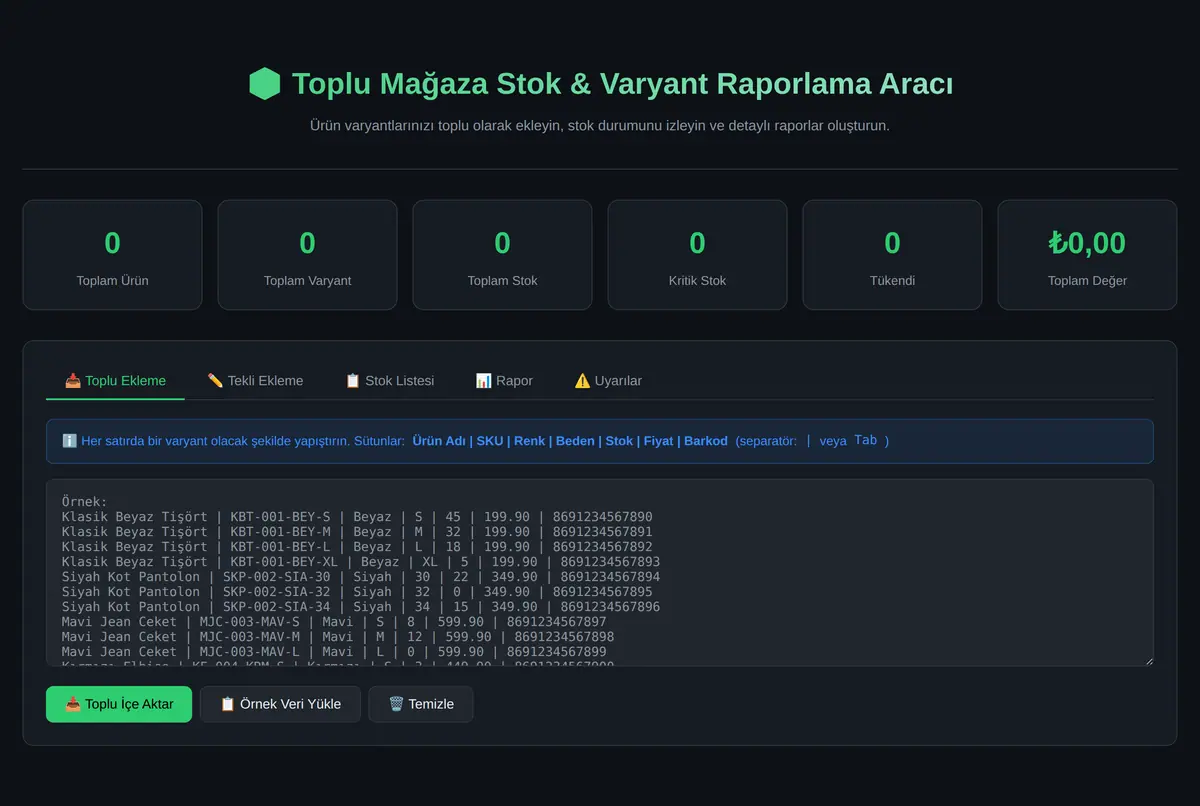The image size is (1200, 806).
Task: Click the green hexagon logo icon
Action: coord(265,84)
